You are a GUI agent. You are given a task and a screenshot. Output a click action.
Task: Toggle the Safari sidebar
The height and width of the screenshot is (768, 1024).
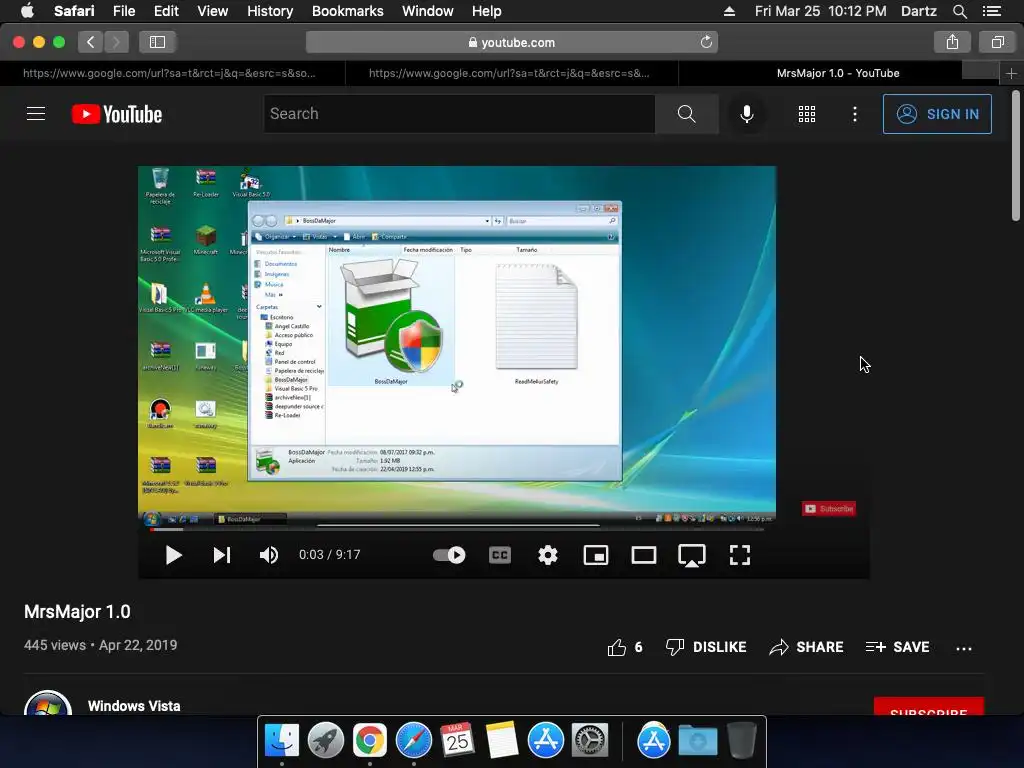157,42
